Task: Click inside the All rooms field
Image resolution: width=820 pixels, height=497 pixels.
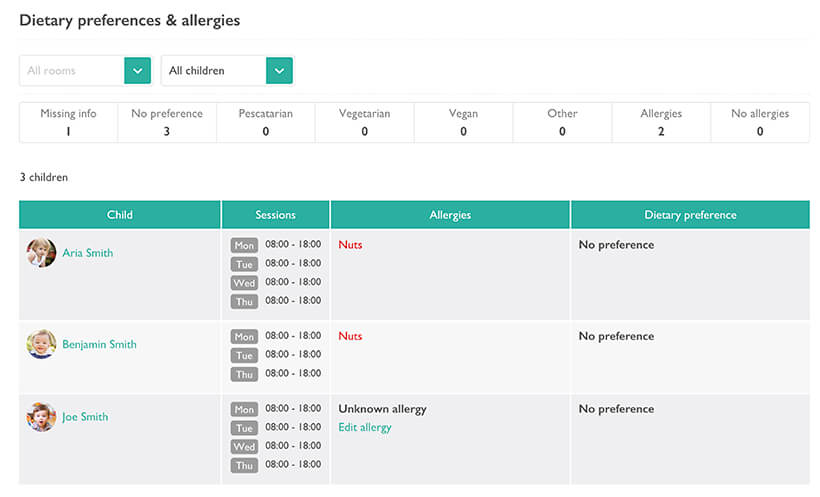Action: 71,71
